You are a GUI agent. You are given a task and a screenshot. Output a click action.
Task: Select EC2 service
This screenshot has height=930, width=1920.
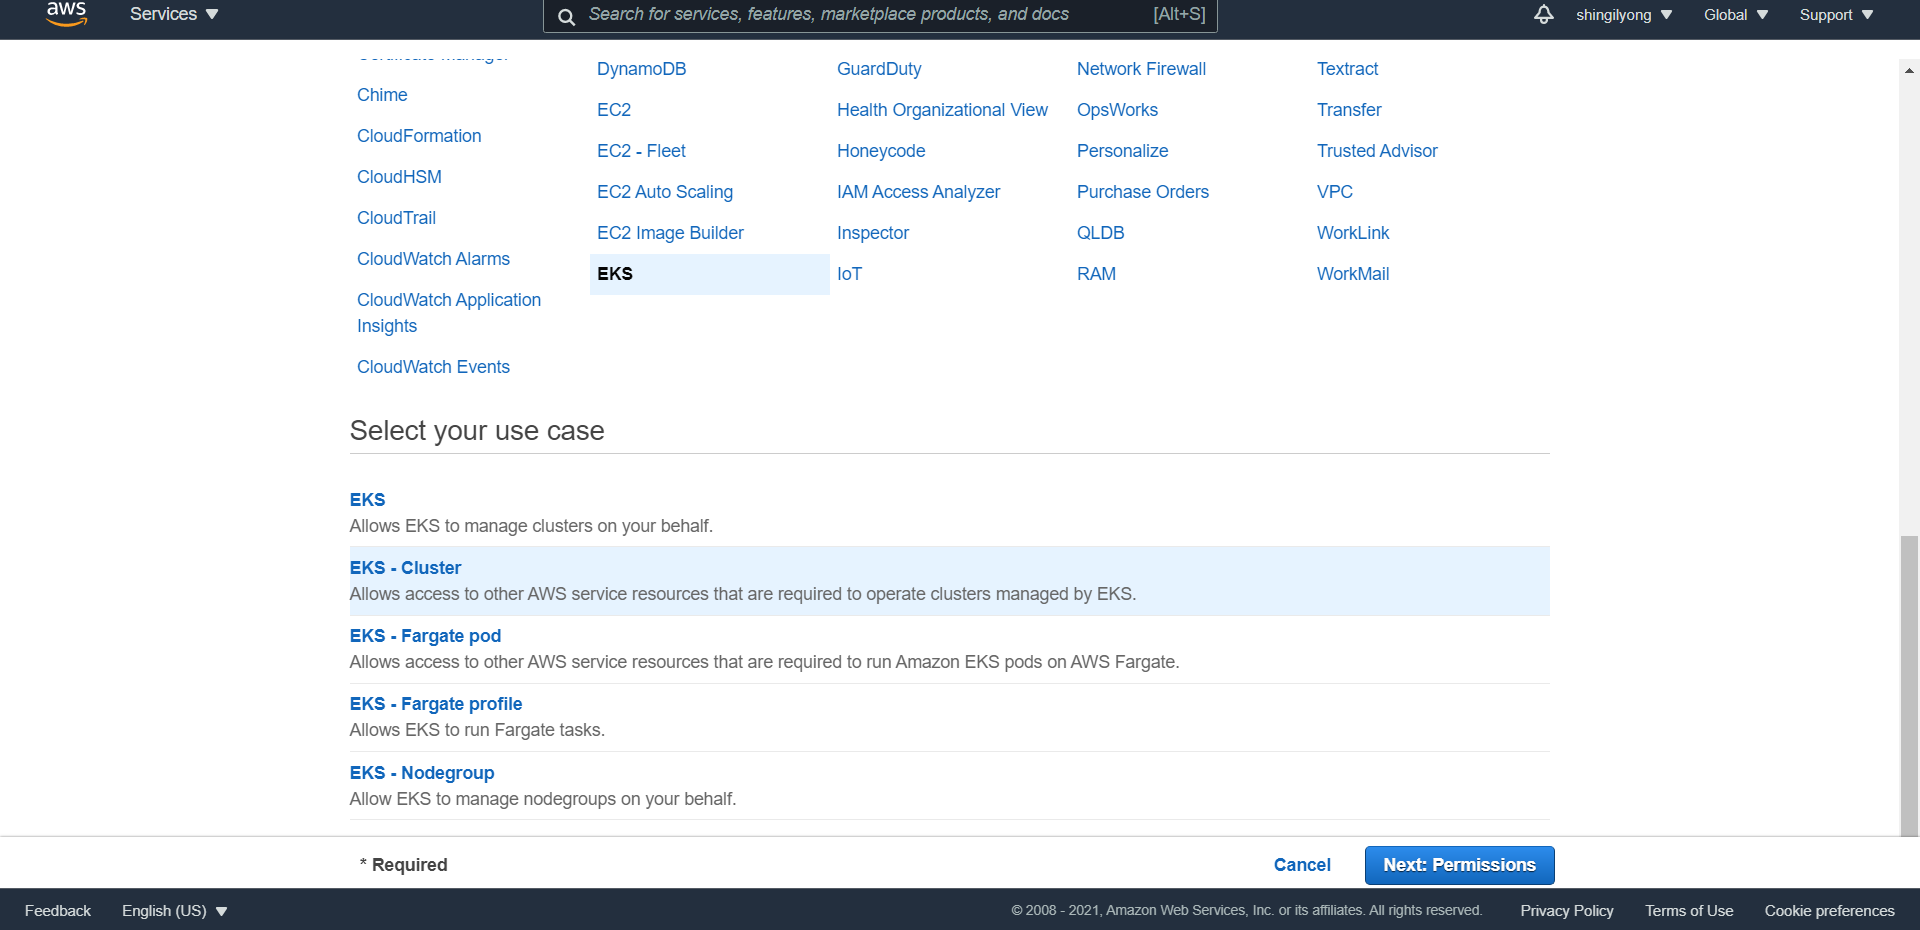(614, 110)
